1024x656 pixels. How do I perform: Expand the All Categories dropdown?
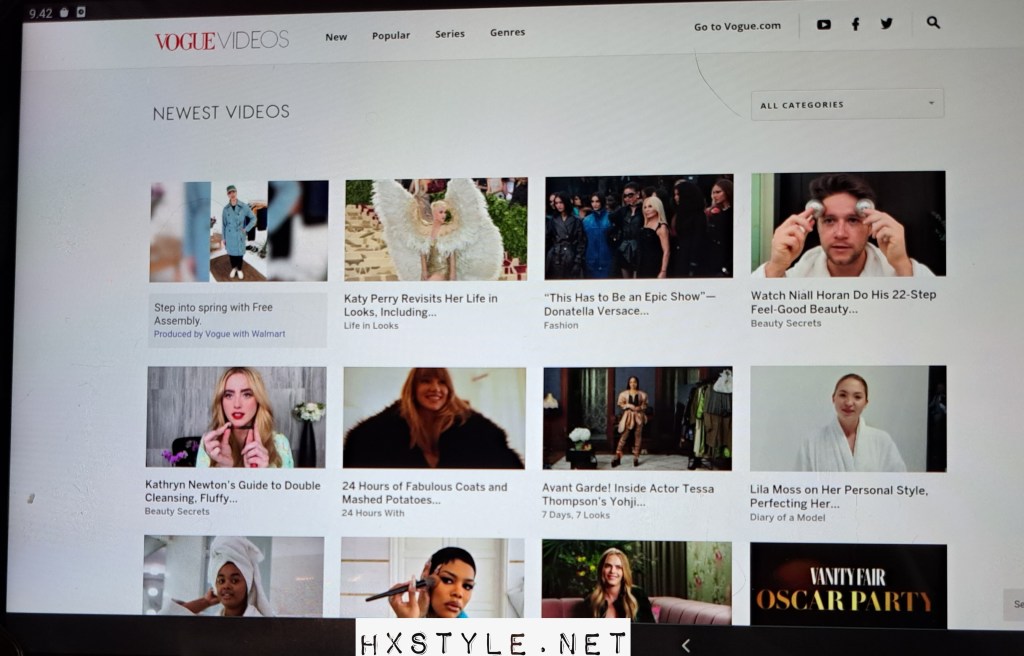coord(847,104)
